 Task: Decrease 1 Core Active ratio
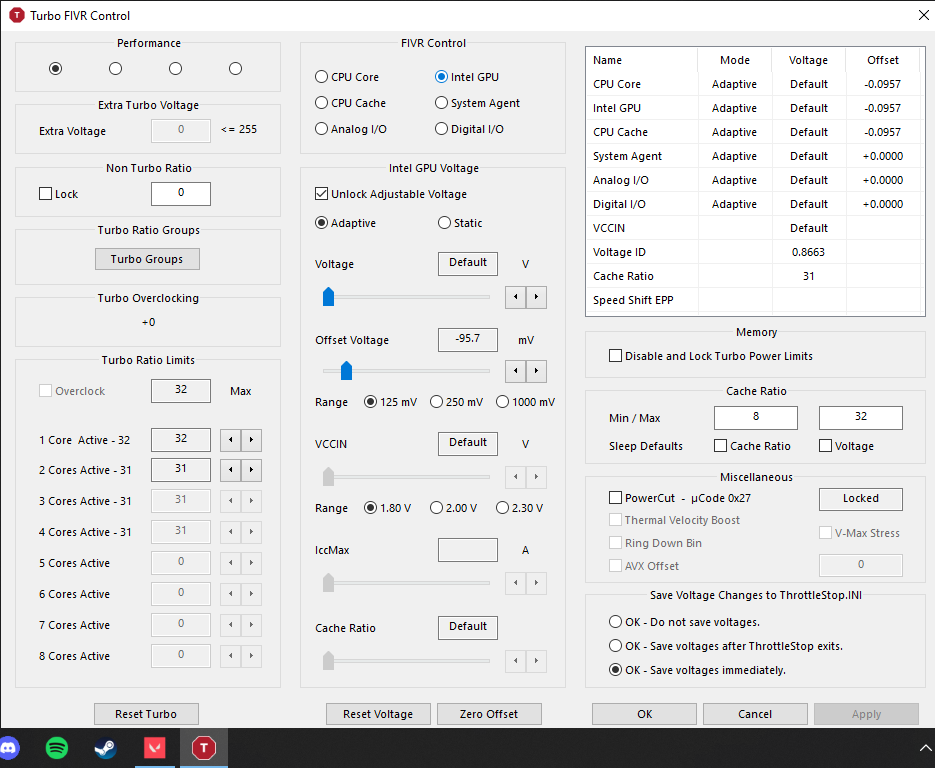point(230,440)
